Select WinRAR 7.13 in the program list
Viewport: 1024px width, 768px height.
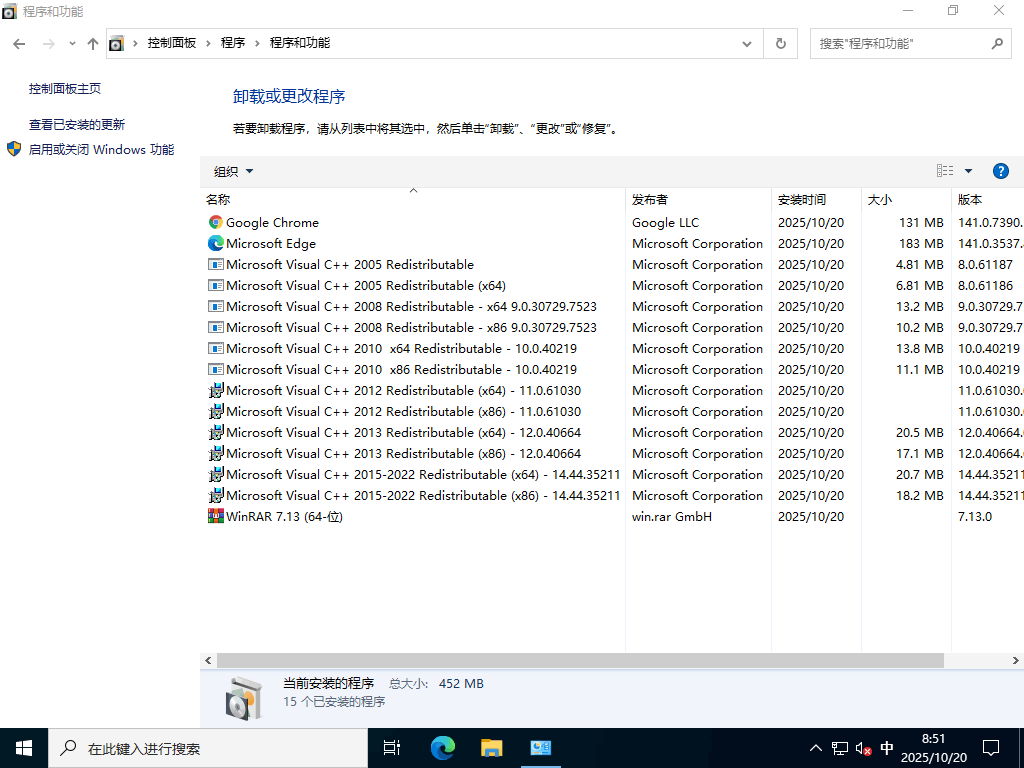(280, 516)
